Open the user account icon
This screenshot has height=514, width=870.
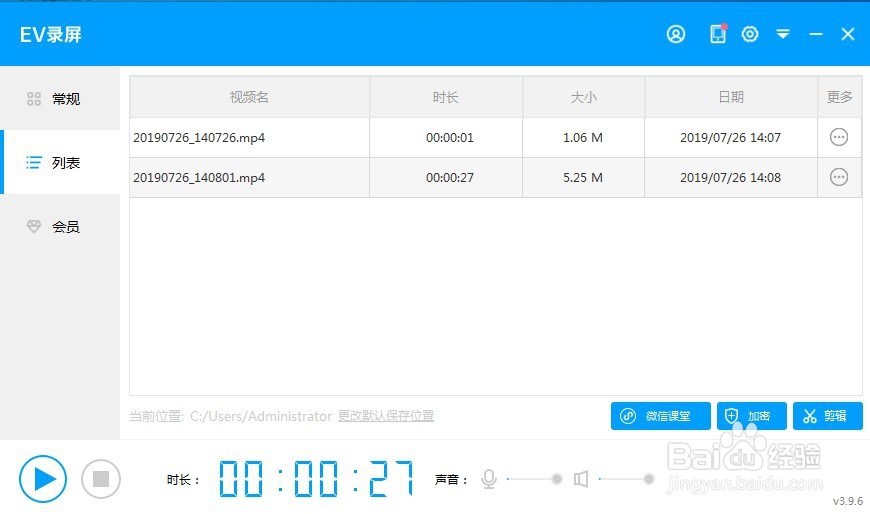pyautogui.click(x=676, y=34)
